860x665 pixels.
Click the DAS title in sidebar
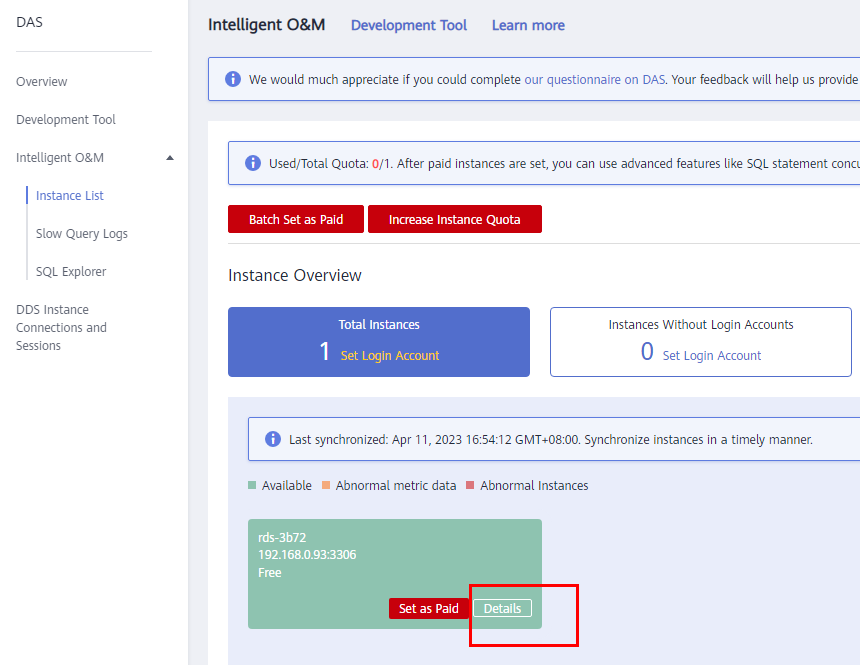[29, 22]
